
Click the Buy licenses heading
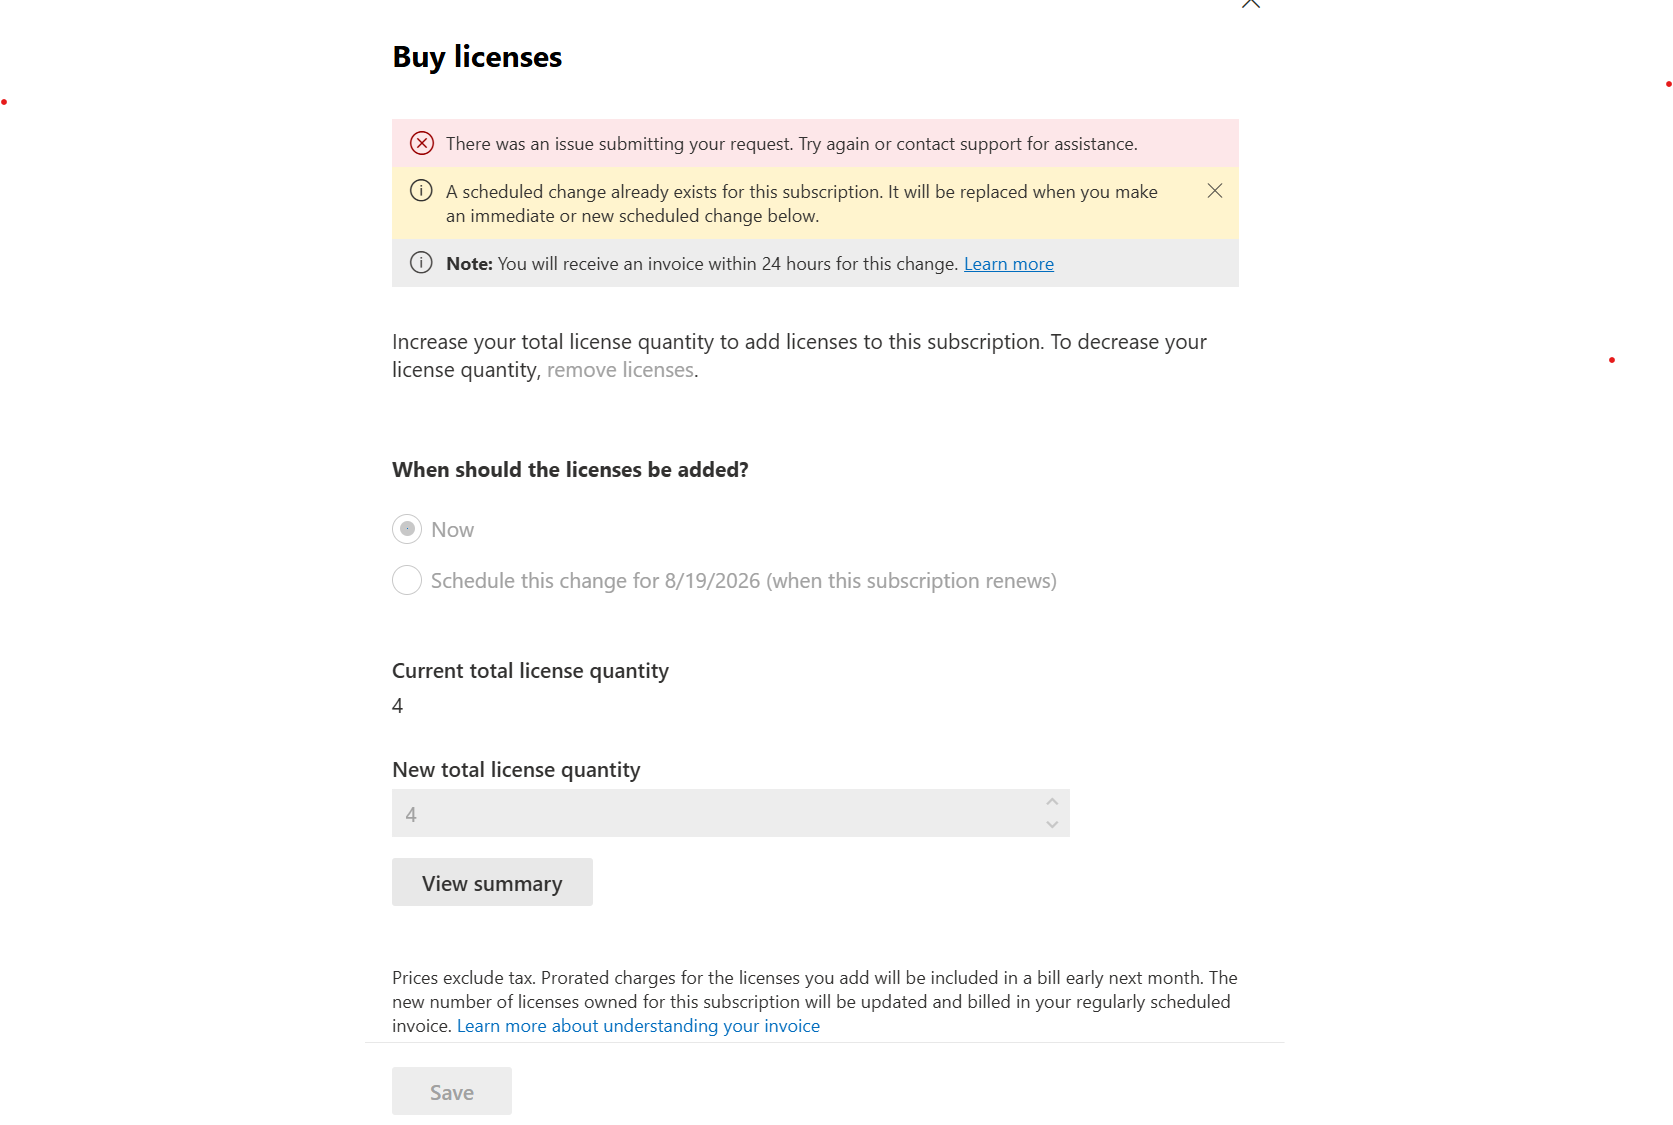pyautogui.click(x=477, y=57)
